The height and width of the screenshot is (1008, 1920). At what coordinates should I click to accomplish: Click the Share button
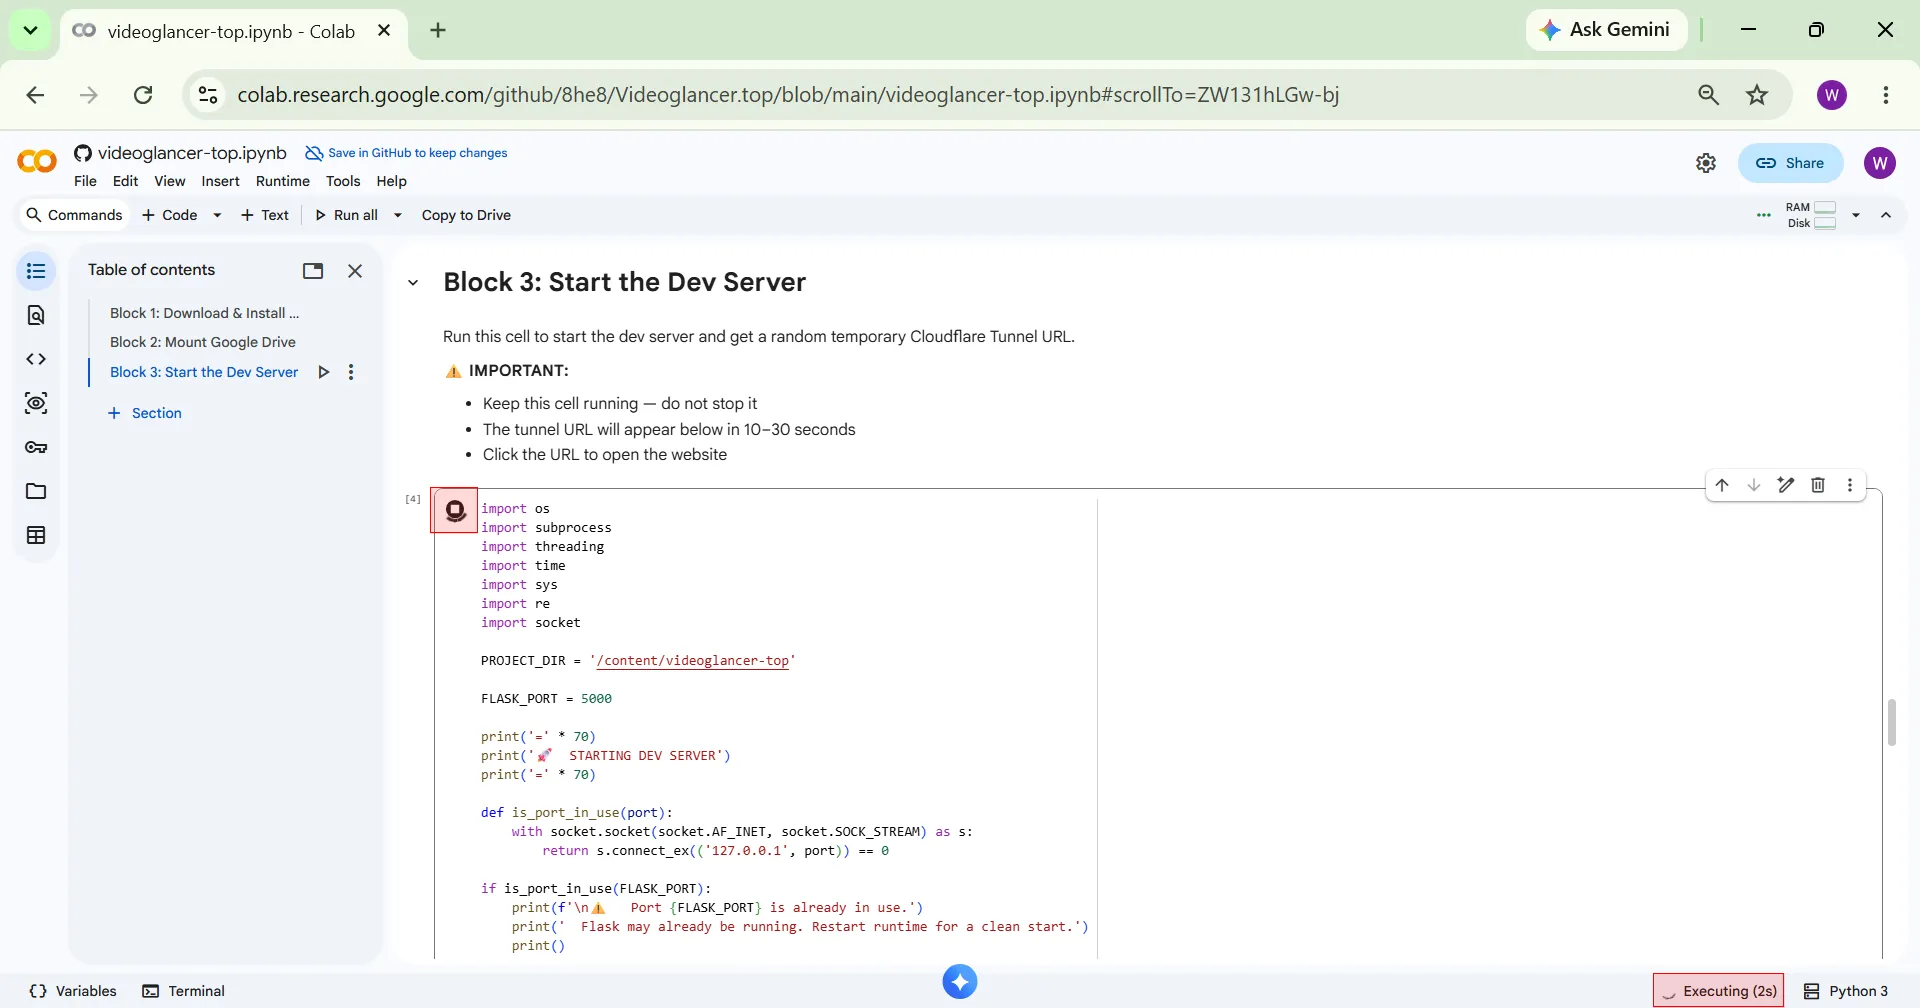coord(1790,163)
